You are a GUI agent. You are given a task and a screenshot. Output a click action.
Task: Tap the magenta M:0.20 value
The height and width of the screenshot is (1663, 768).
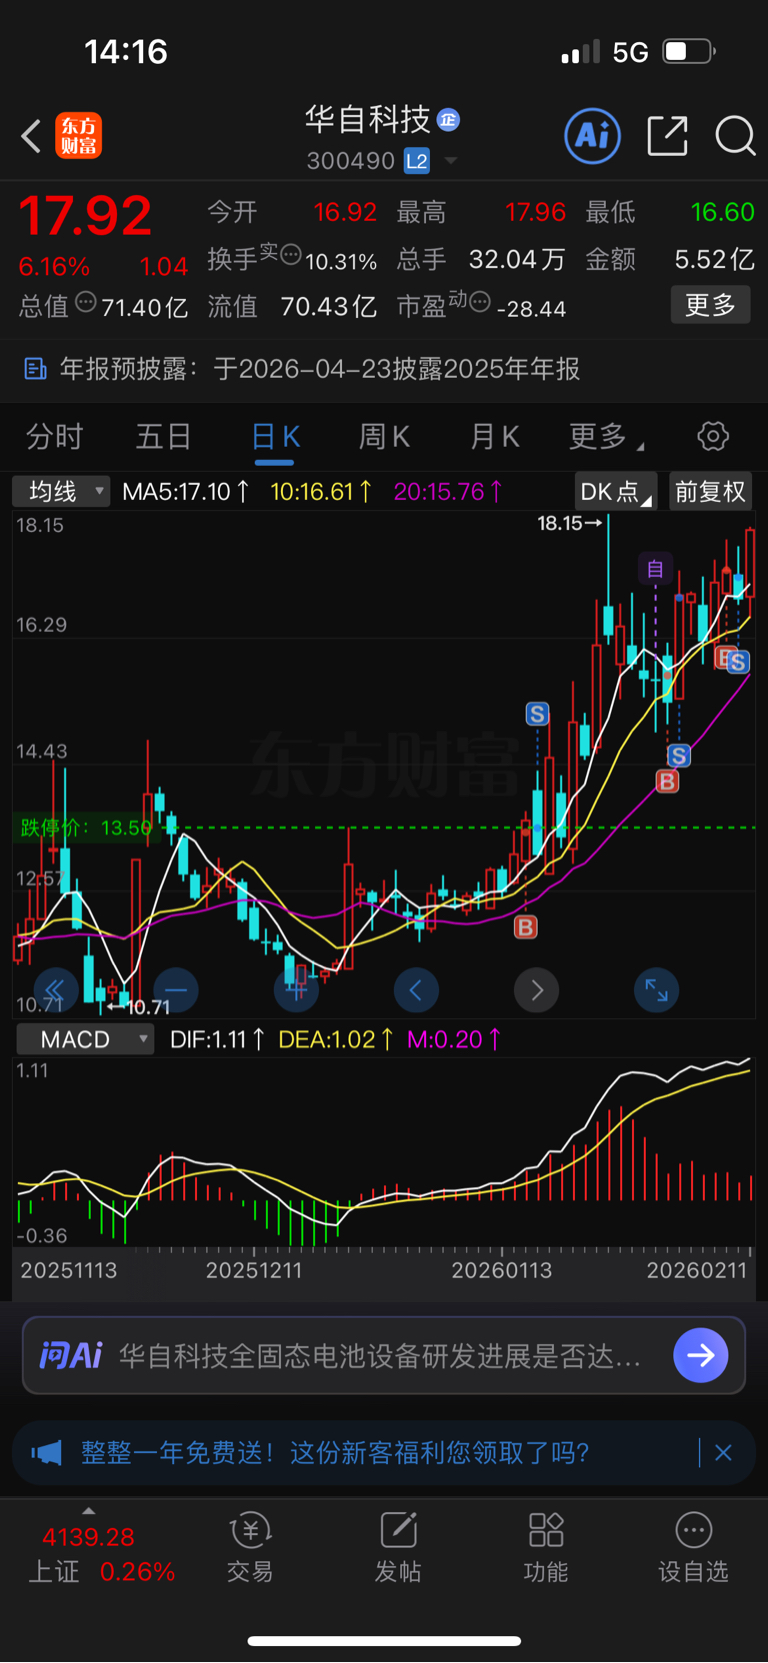[454, 1040]
